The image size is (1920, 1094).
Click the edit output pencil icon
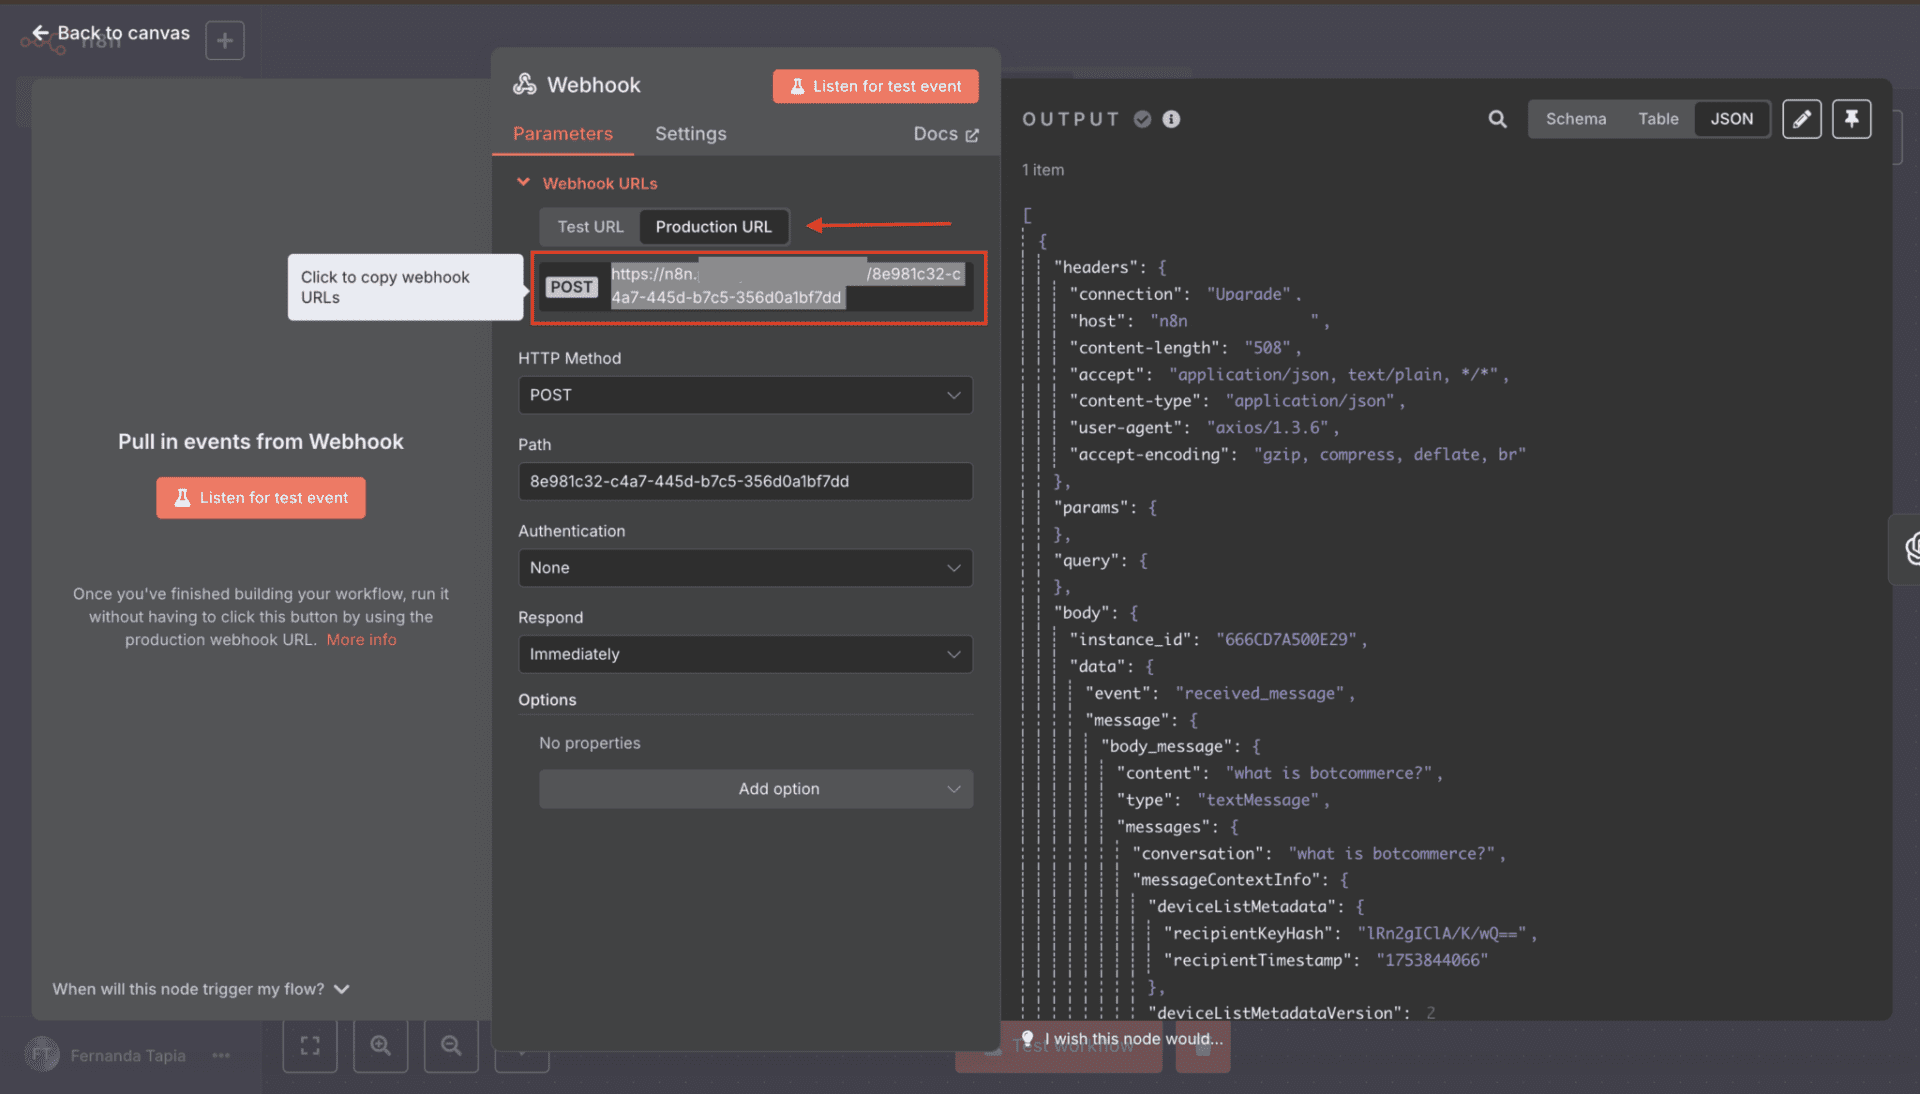(1801, 119)
